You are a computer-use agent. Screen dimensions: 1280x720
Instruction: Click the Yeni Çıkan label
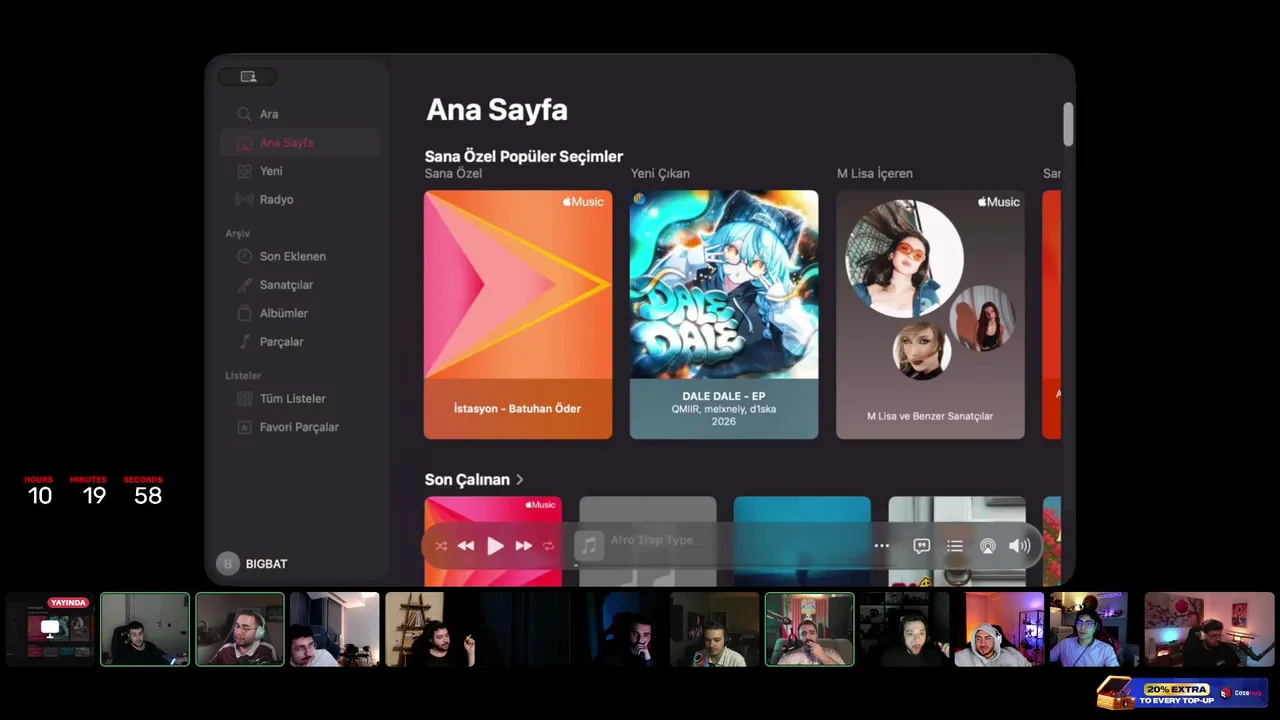coord(660,174)
